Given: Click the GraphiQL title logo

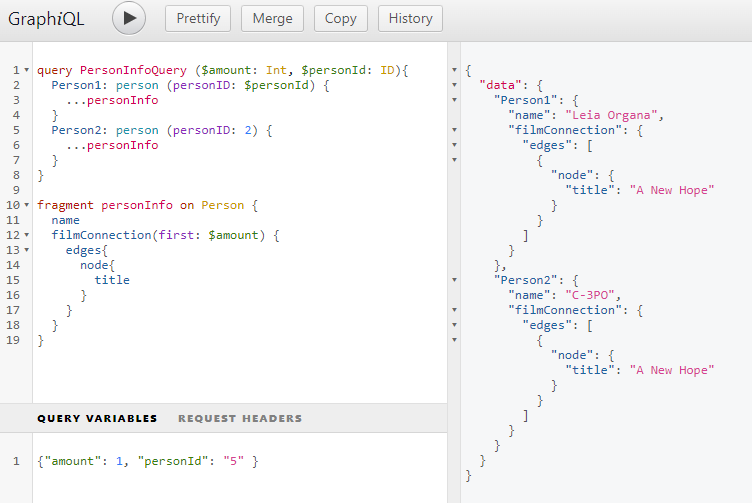Looking at the screenshot, I should tap(46, 19).
